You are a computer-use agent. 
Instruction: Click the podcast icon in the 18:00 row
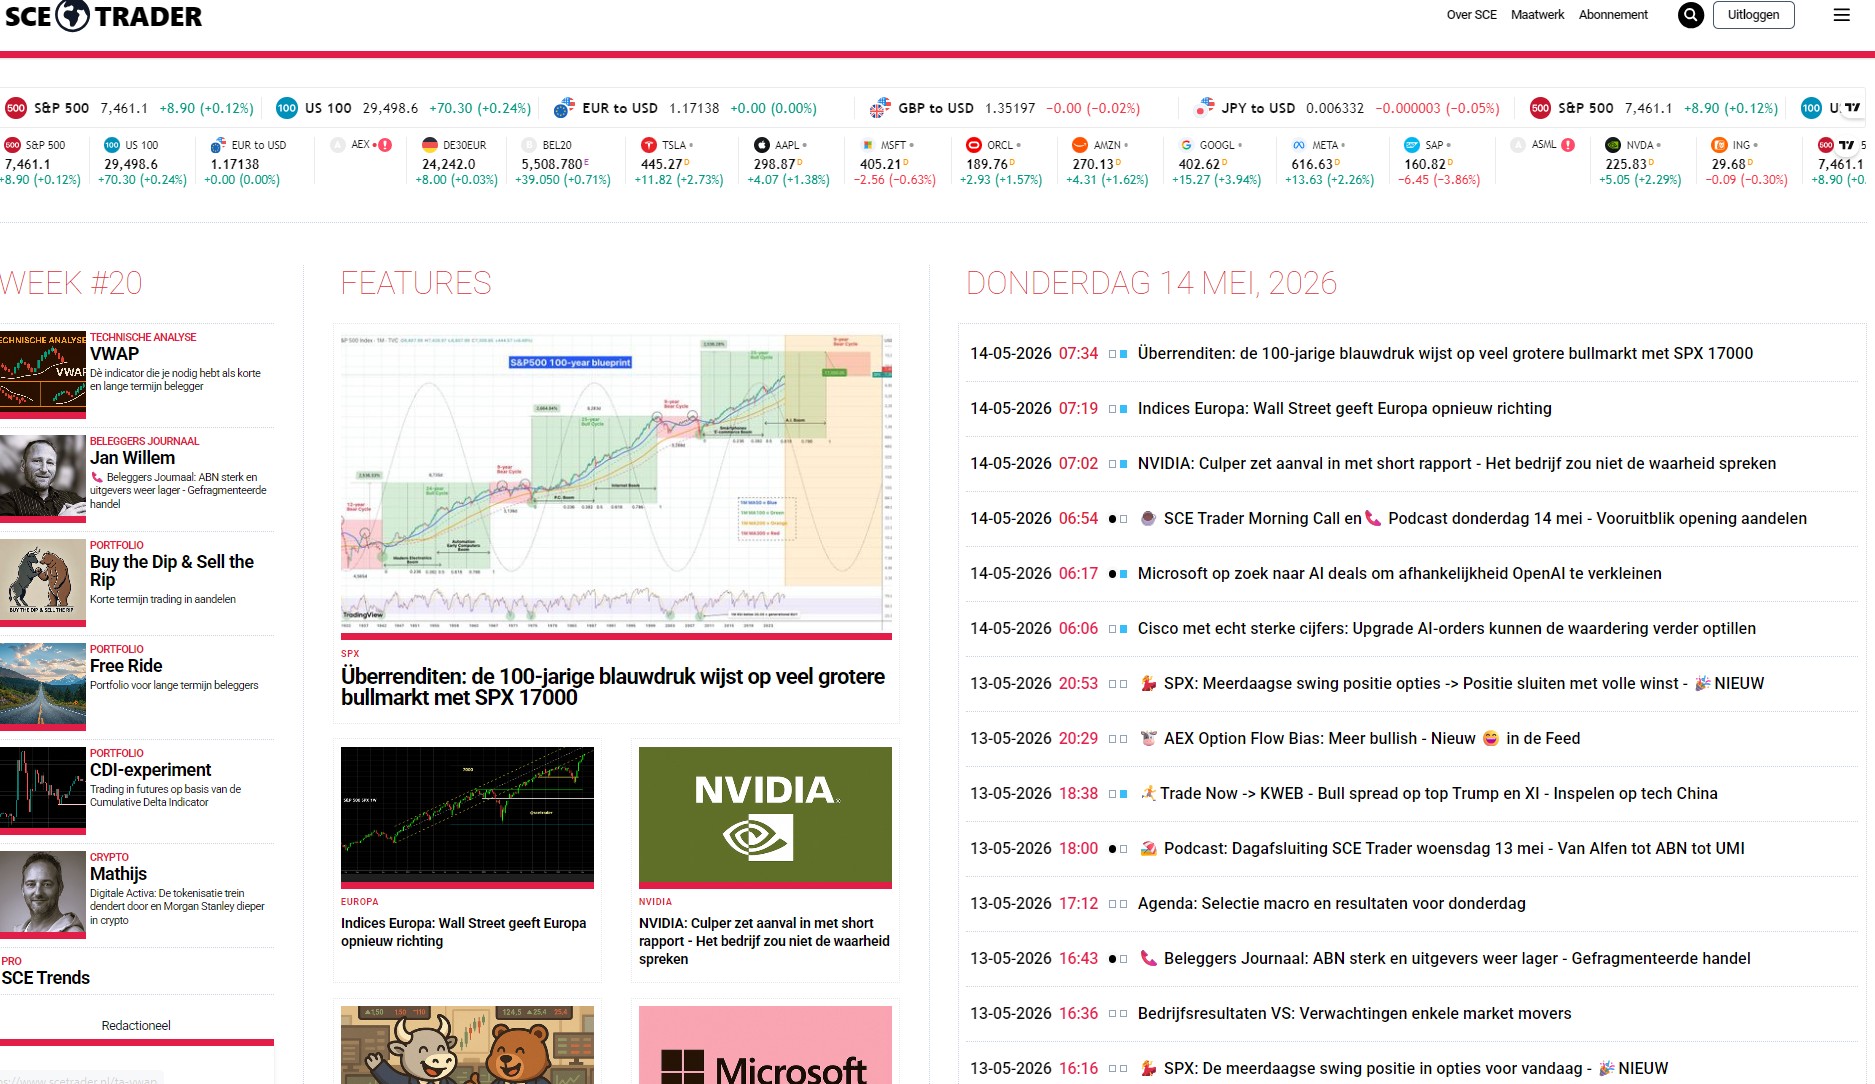coord(1148,848)
